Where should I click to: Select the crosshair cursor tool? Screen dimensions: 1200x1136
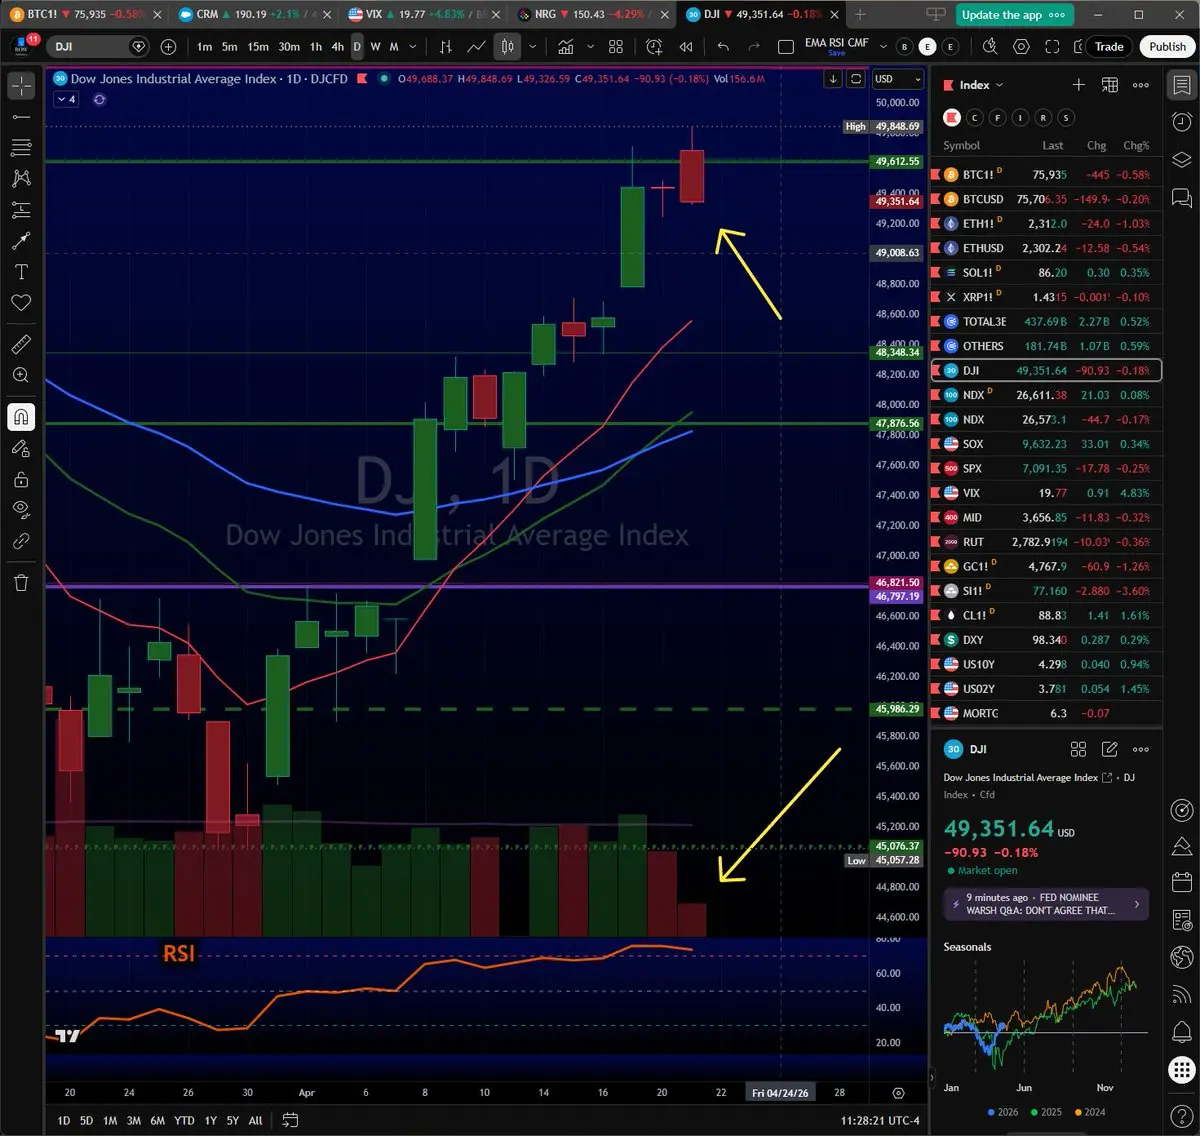point(21,86)
